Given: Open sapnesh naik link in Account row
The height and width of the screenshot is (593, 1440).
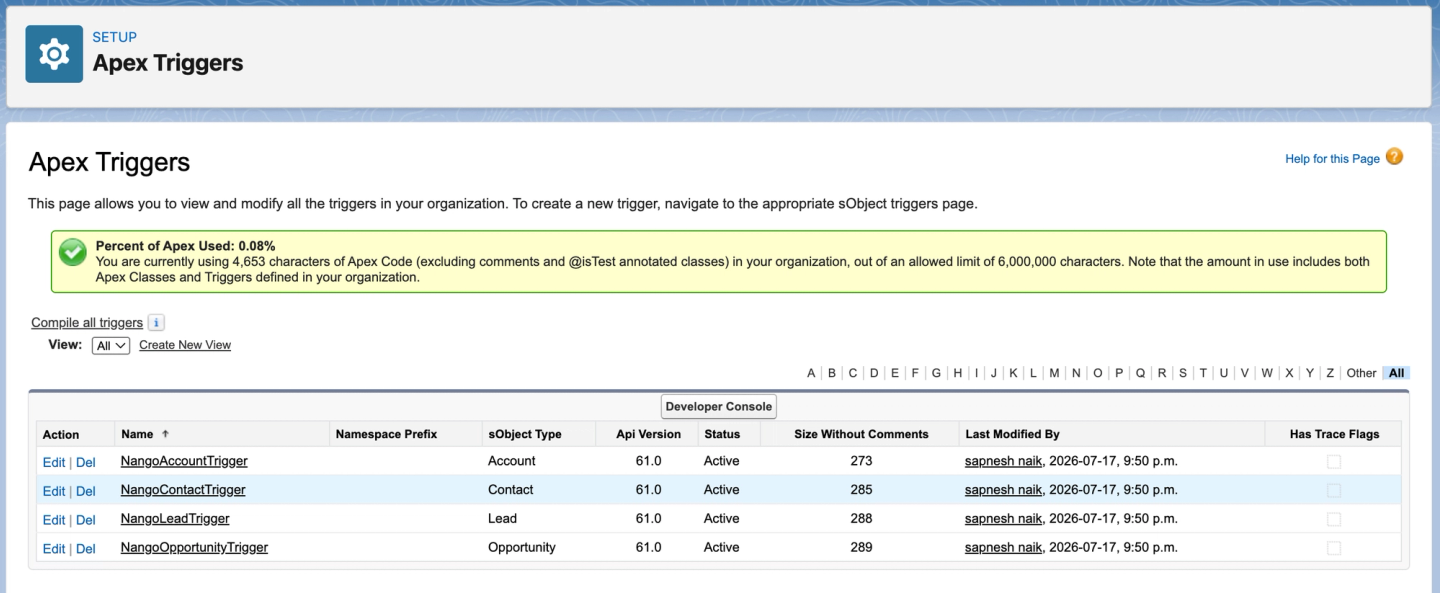Looking at the screenshot, I should [1003, 461].
